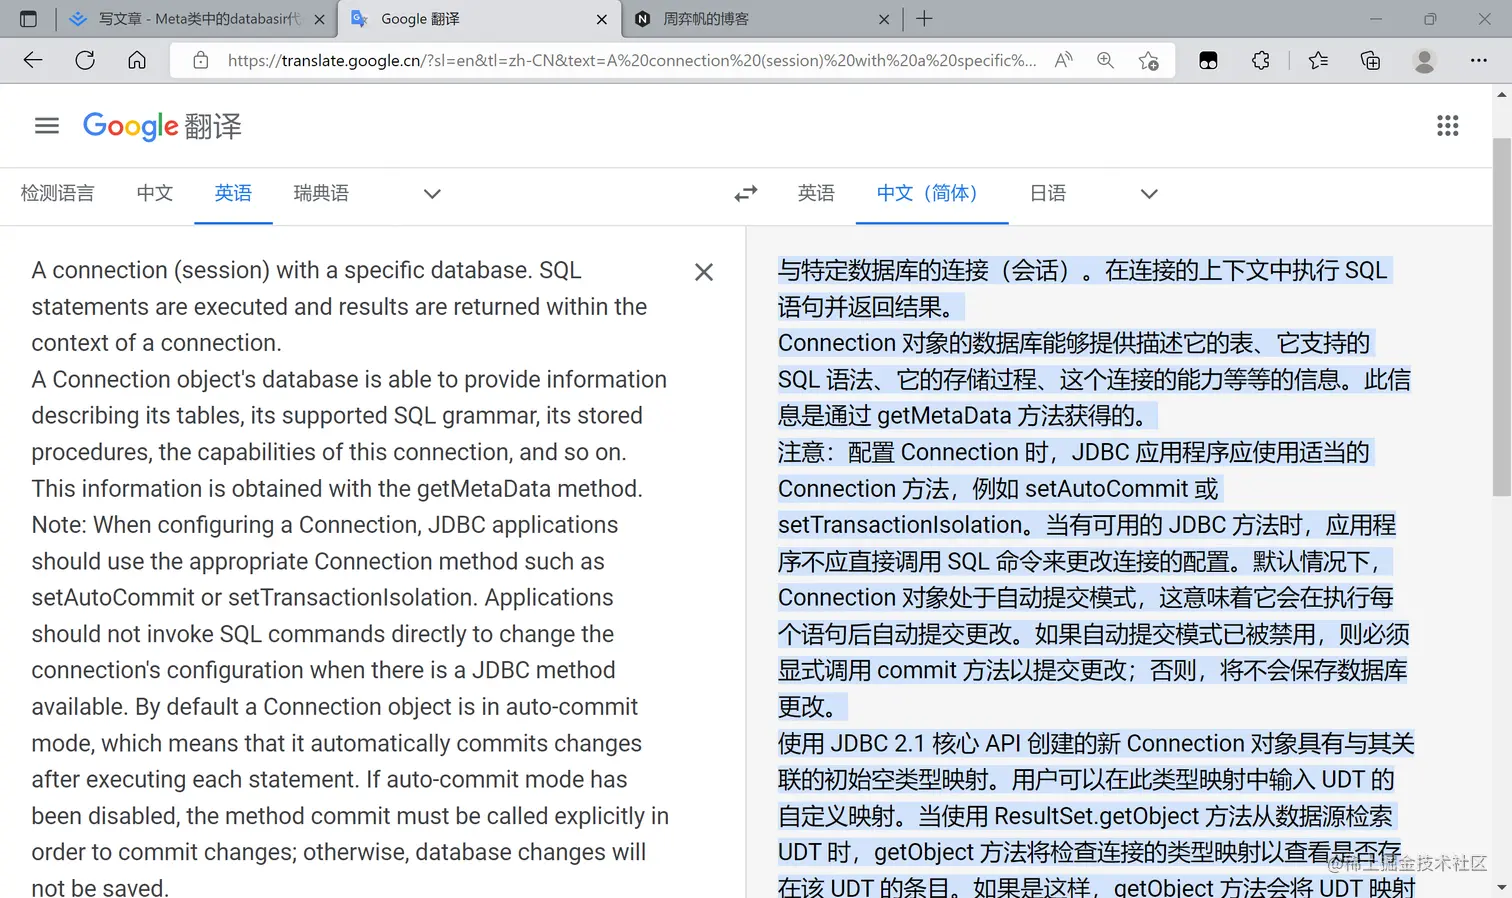Open the black extension icon in toolbar
Viewport: 1512px width, 898px height.
point(1208,60)
